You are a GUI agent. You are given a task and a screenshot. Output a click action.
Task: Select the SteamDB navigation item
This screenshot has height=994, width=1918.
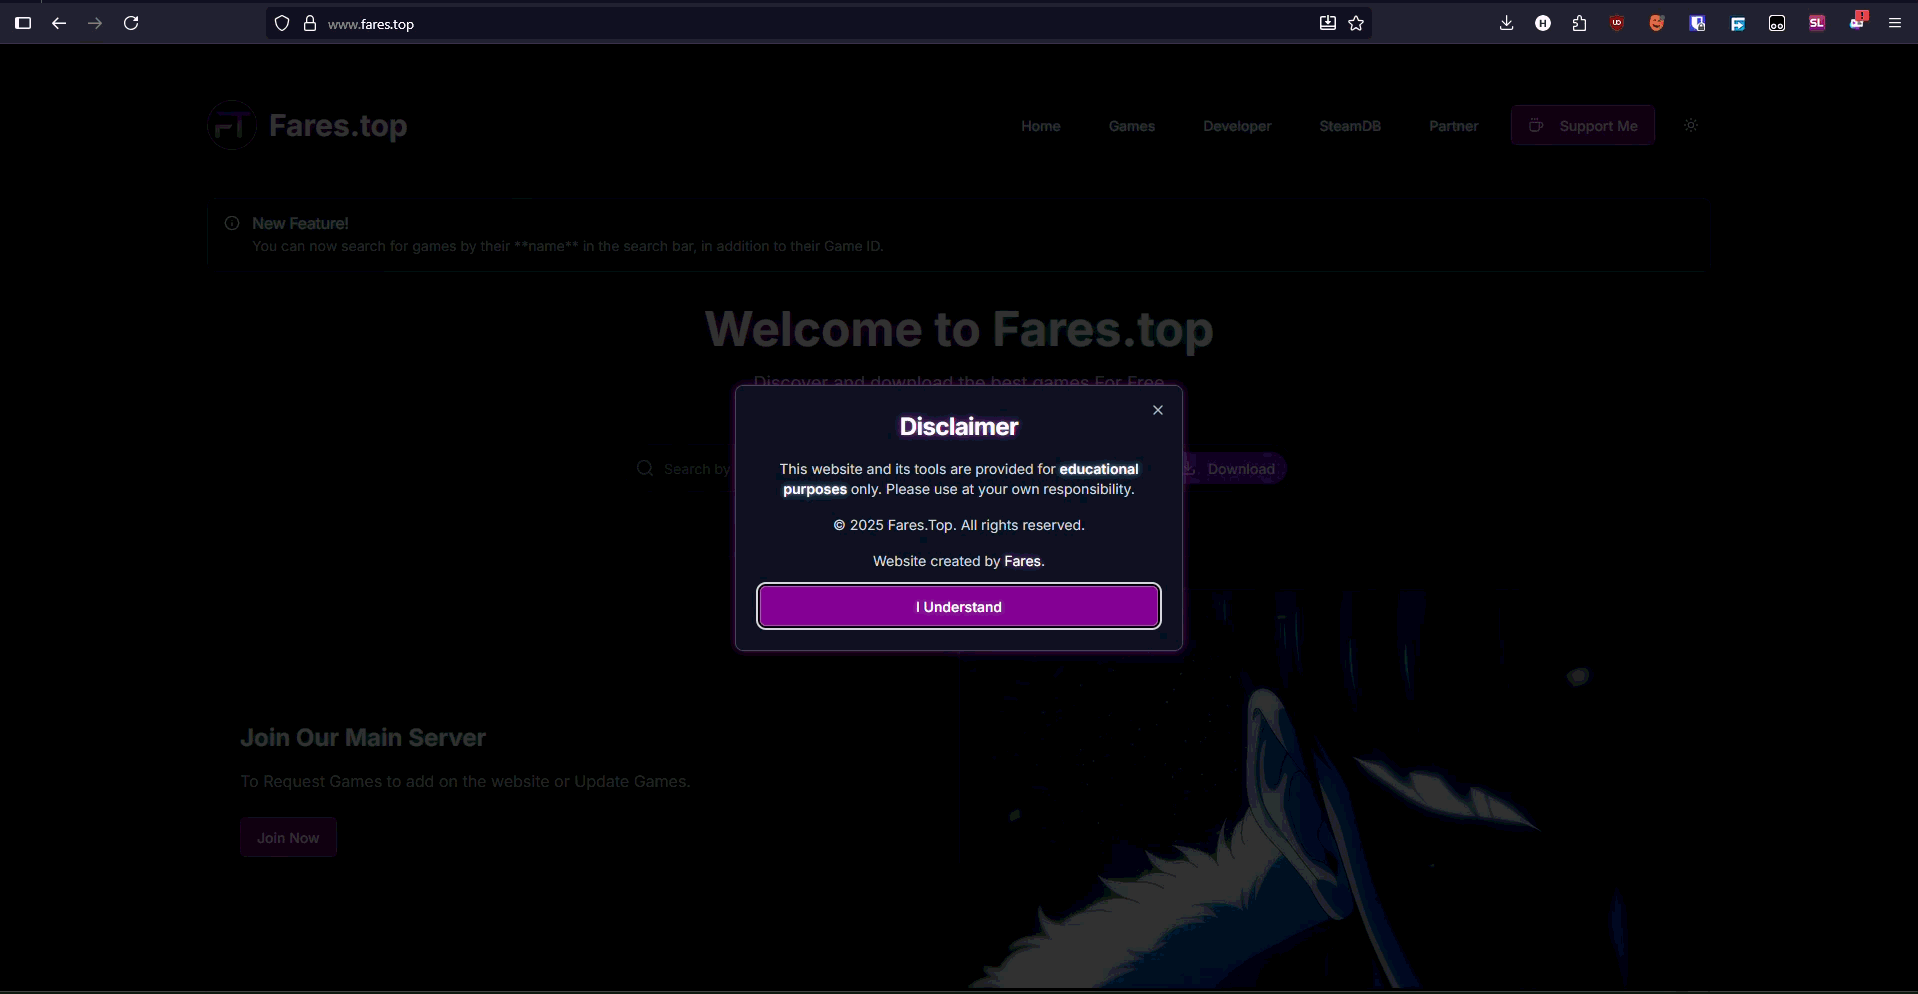pos(1350,126)
